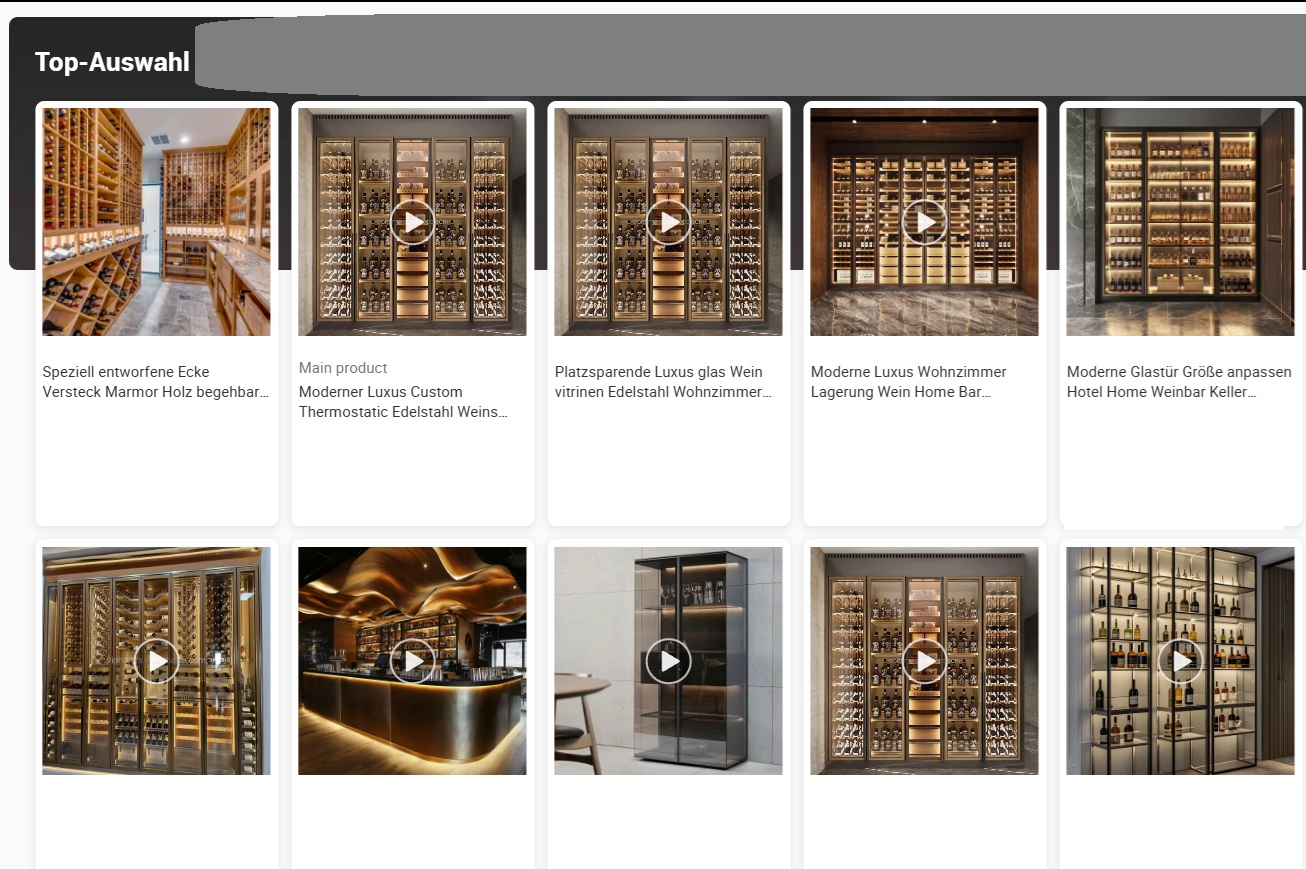The height and width of the screenshot is (869, 1306).
Task: Open the wooden walk-in wine cellar thumbnail
Action: click(x=156, y=222)
